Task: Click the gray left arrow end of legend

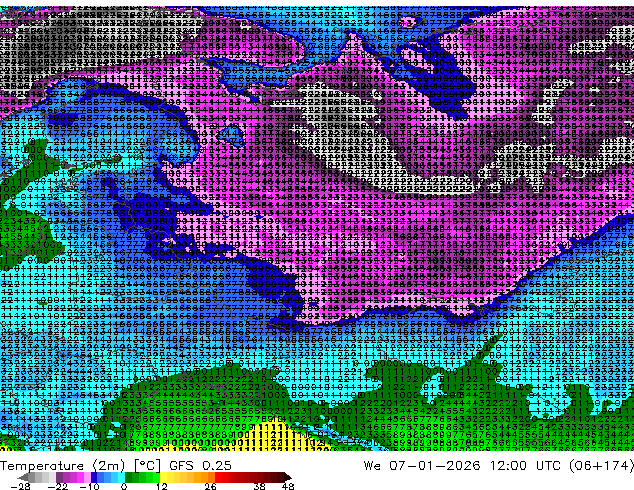Action: pos(23,477)
